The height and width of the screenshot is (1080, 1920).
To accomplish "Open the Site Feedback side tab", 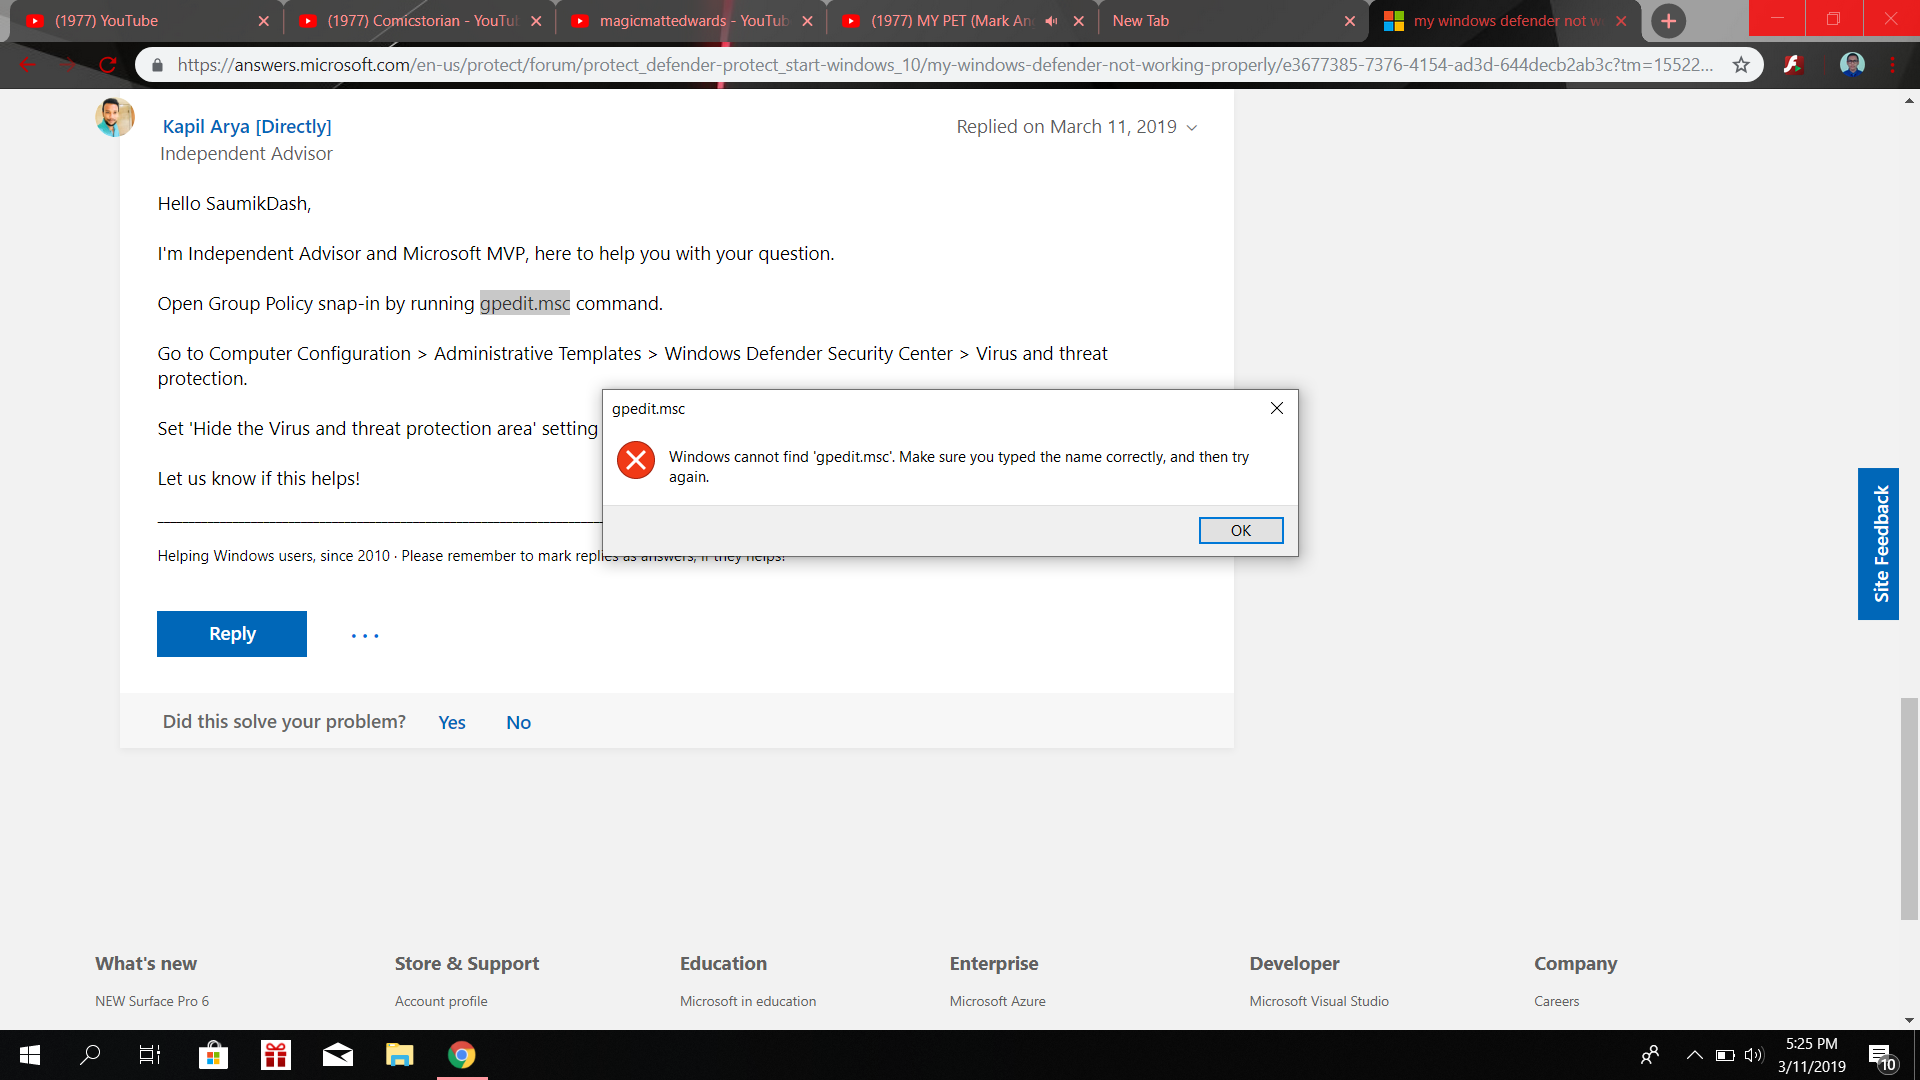I will pyautogui.click(x=1879, y=544).
